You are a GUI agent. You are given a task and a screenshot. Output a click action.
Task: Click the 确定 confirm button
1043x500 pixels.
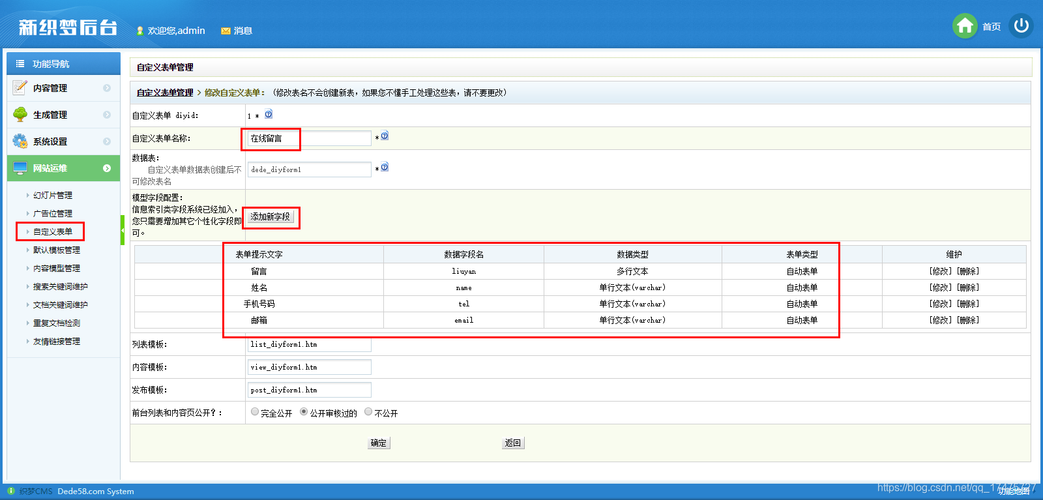(x=379, y=443)
